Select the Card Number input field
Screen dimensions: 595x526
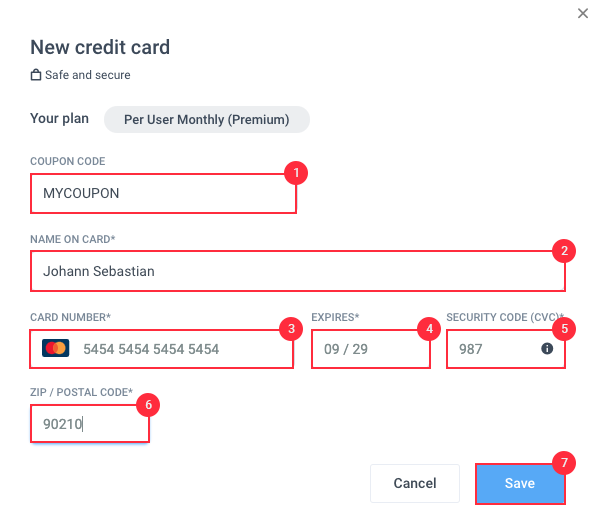pos(161,349)
